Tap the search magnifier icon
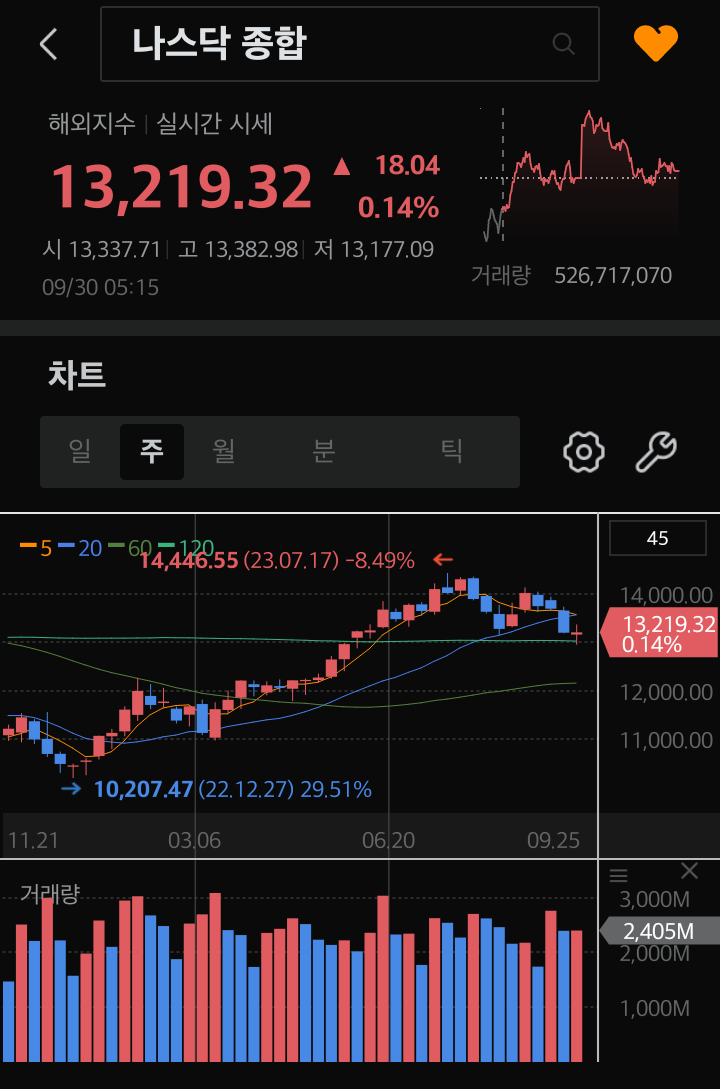720x1089 pixels. point(563,44)
